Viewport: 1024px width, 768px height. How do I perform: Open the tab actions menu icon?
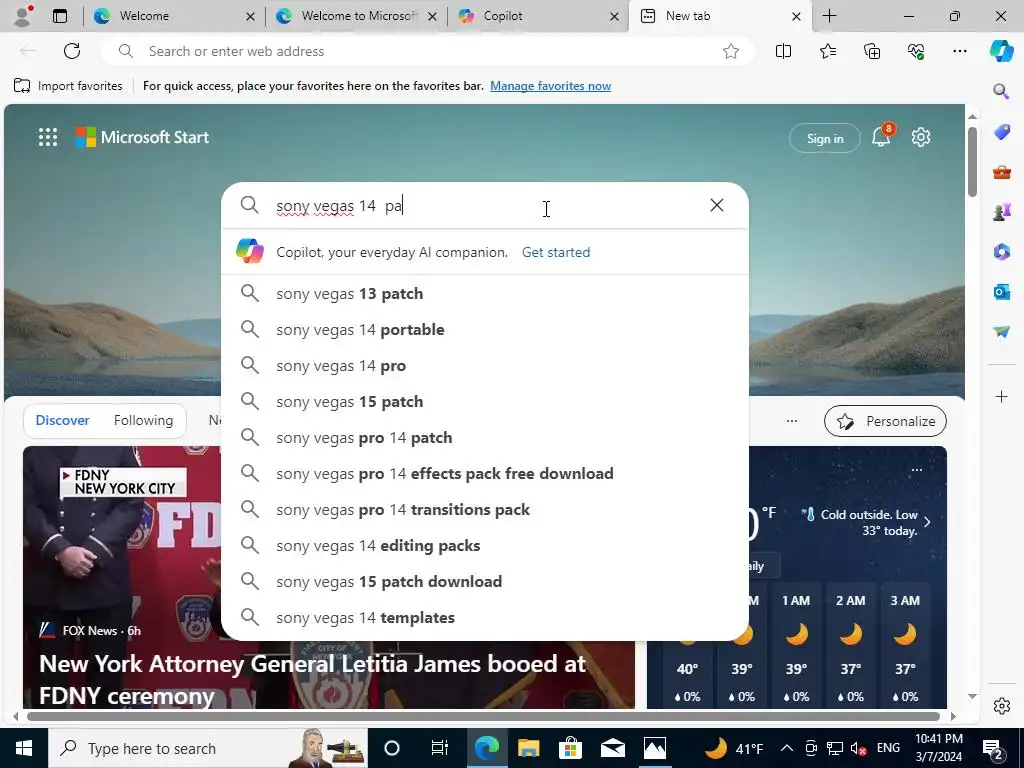click(x=59, y=16)
